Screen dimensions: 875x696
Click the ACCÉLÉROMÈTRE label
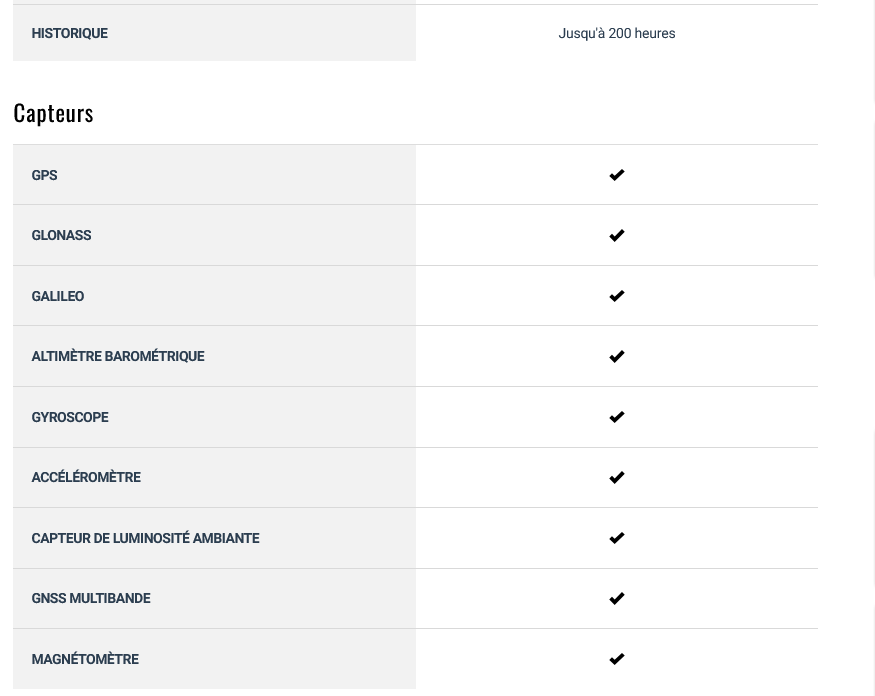pos(86,477)
